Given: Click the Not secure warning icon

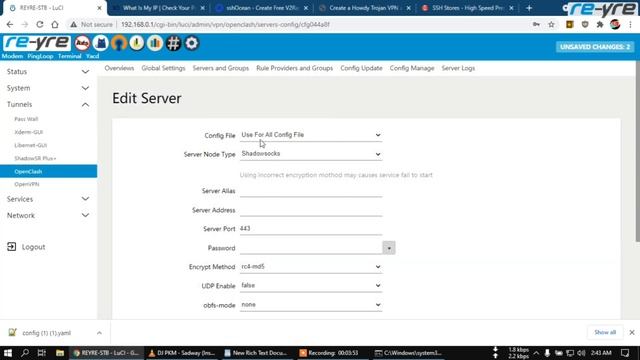Looking at the screenshot, I should (x=73, y=24).
